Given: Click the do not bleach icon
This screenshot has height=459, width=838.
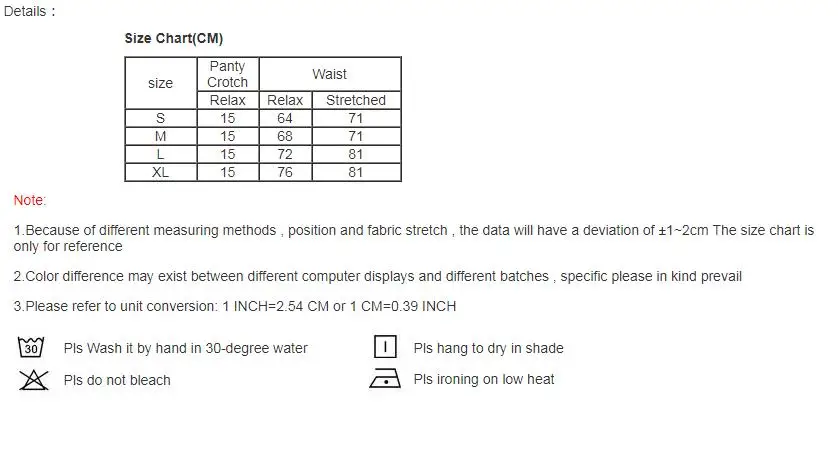Looking at the screenshot, I should tap(34, 380).
